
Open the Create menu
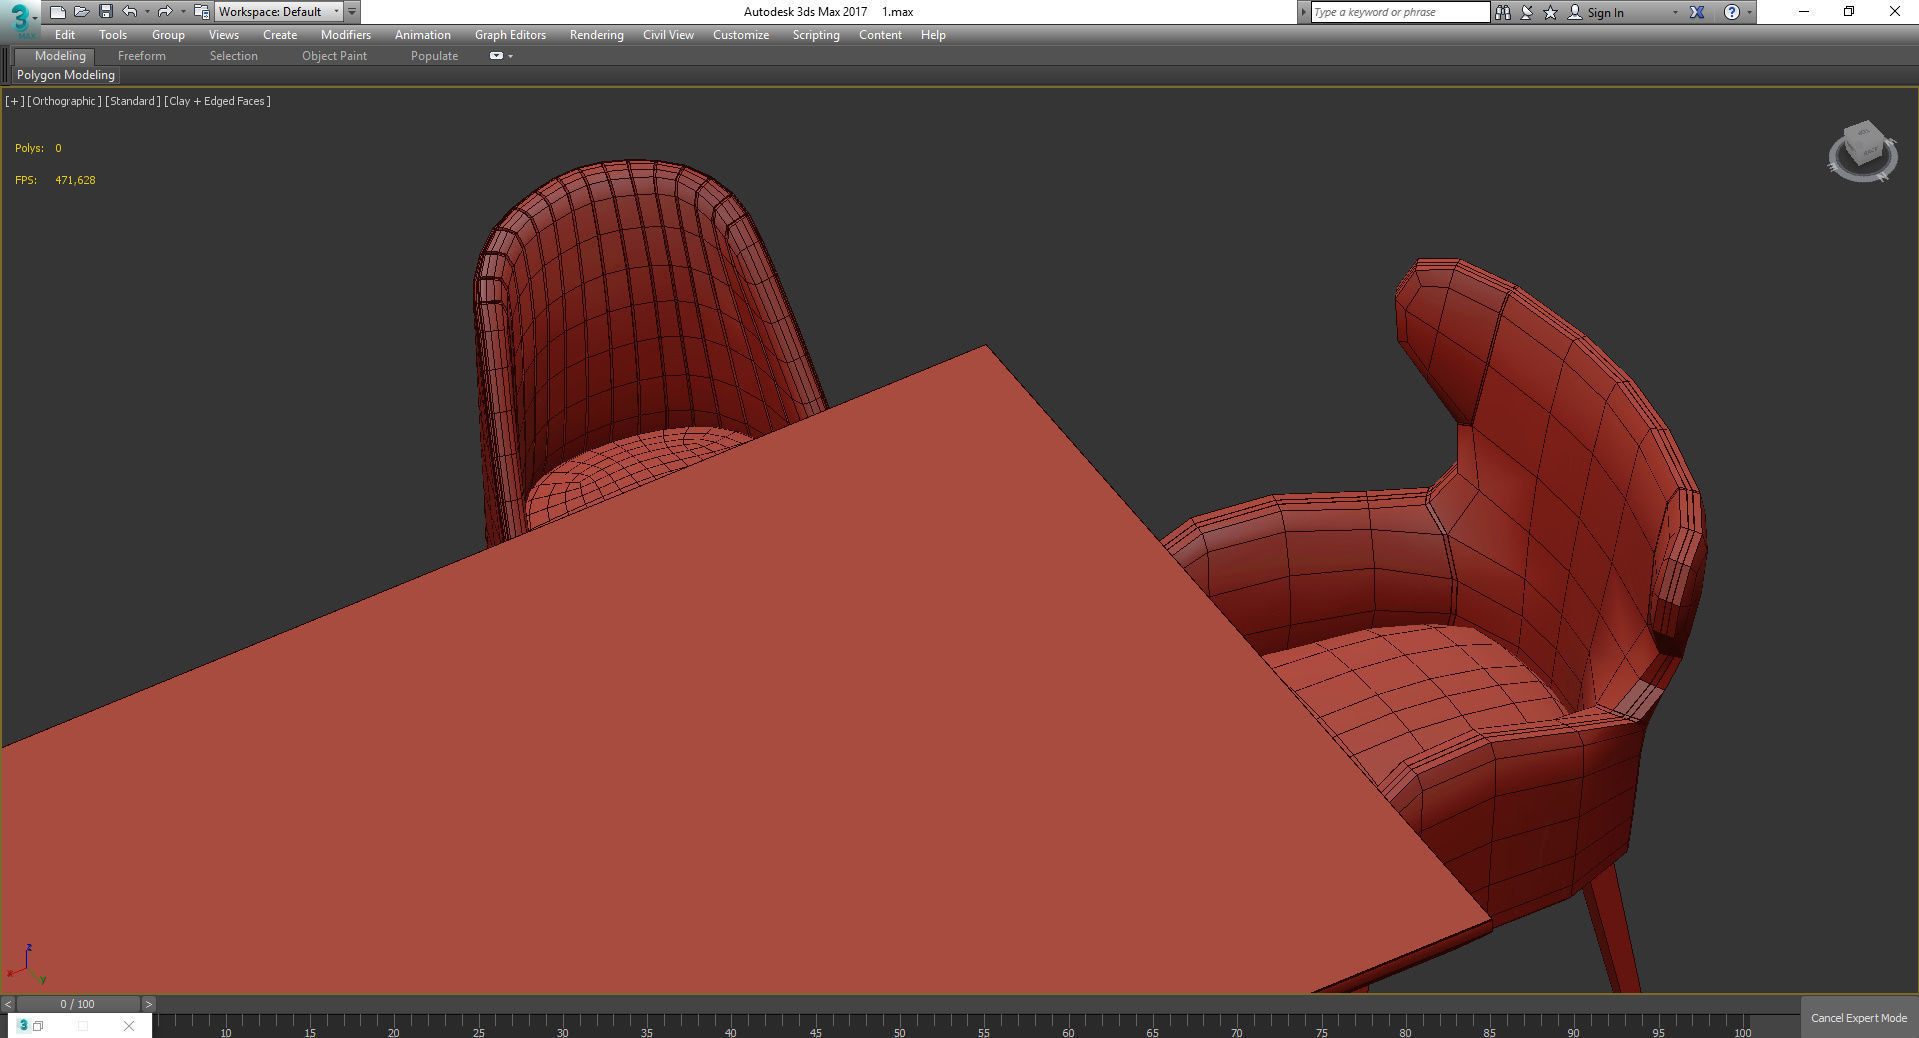click(280, 35)
